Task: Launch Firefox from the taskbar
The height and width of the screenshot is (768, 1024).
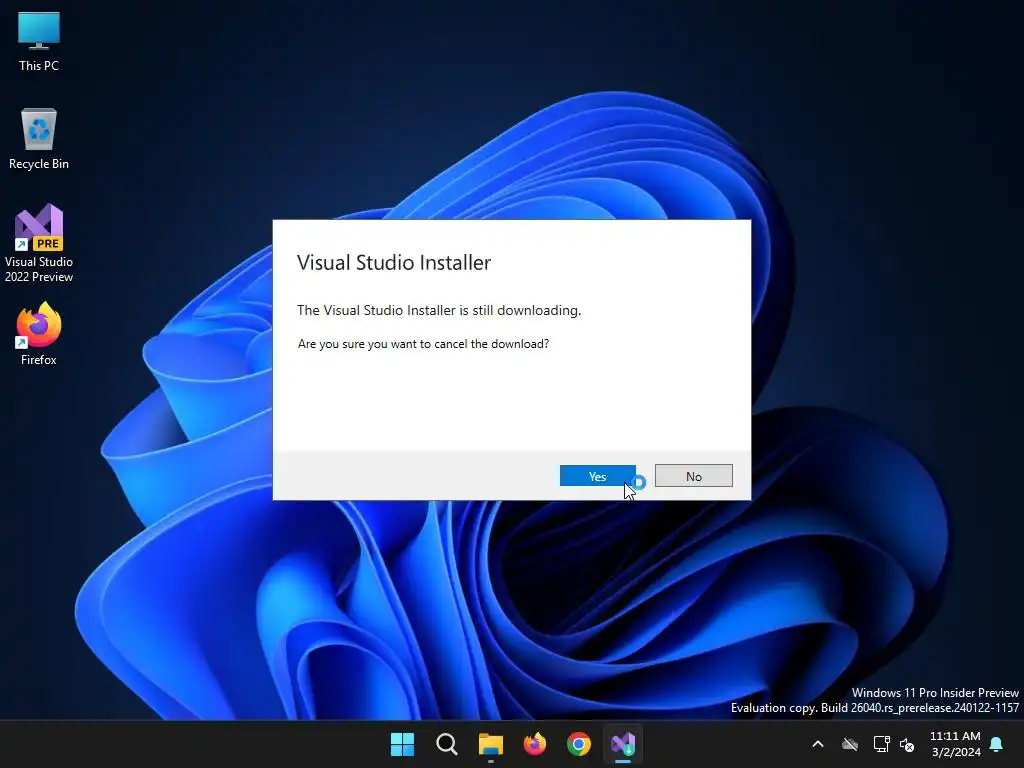Action: [535, 744]
